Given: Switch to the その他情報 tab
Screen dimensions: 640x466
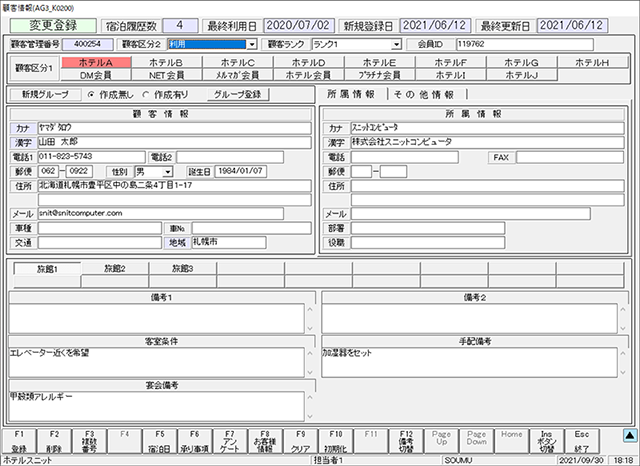Looking at the screenshot, I should click(424, 94).
